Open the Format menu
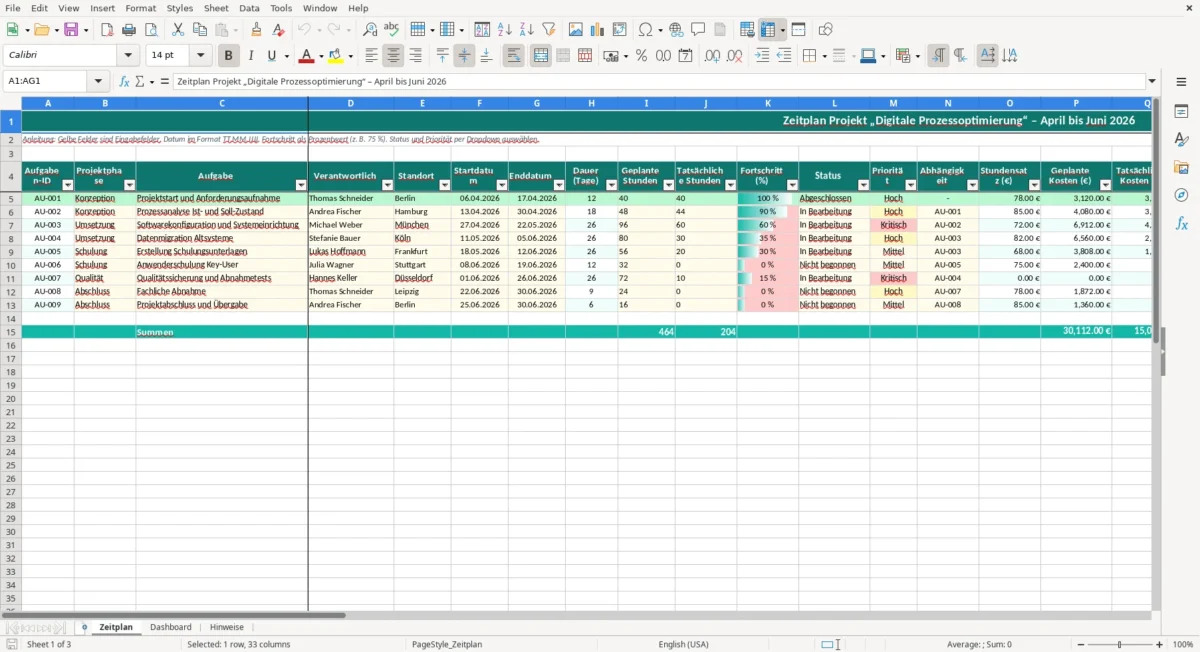This screenshot has width=1200, height=652. pos(140,8)
